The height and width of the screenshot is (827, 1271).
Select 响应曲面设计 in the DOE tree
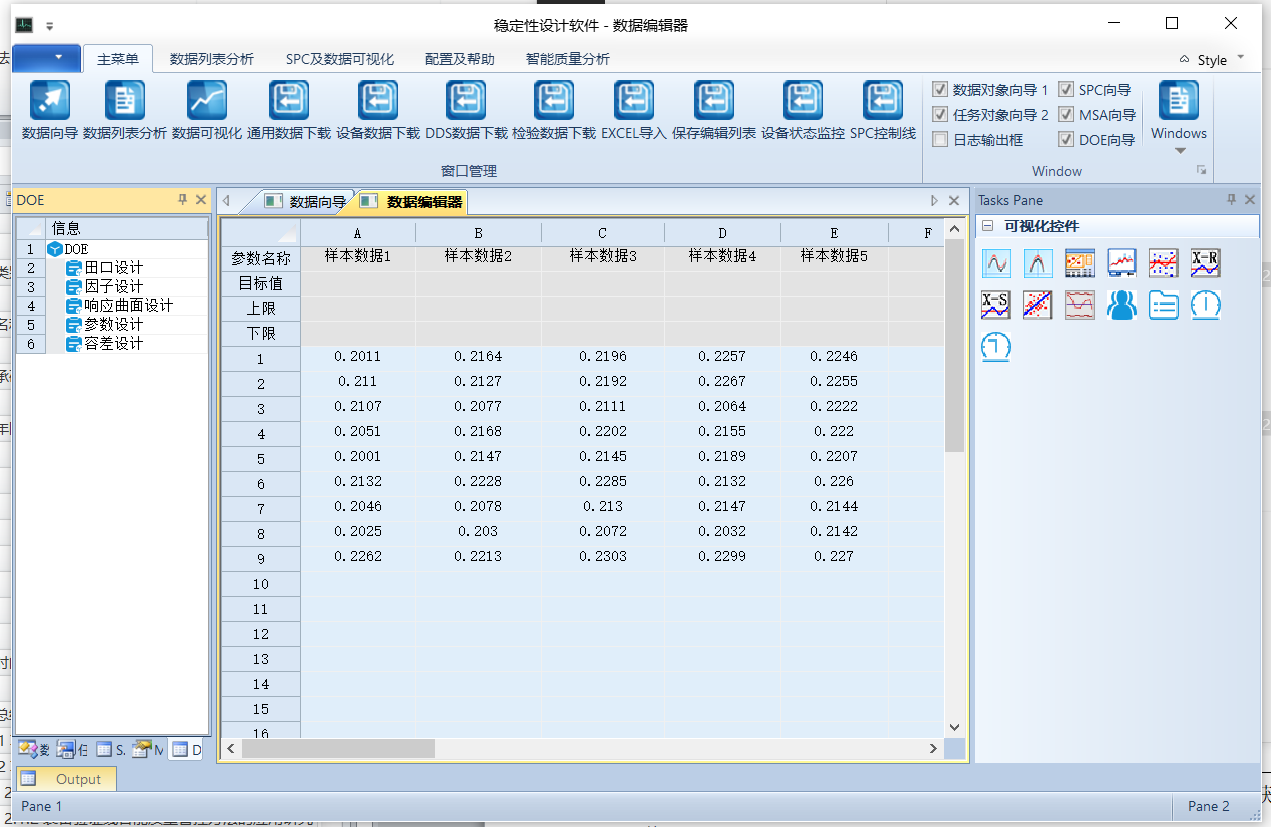pyautogui.click(x=128, y=306)
